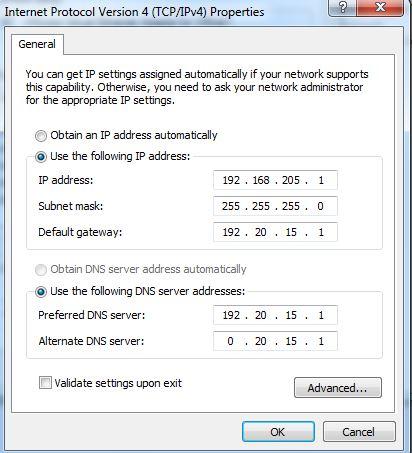Confirm with the OK button

(x=278, y=432)
